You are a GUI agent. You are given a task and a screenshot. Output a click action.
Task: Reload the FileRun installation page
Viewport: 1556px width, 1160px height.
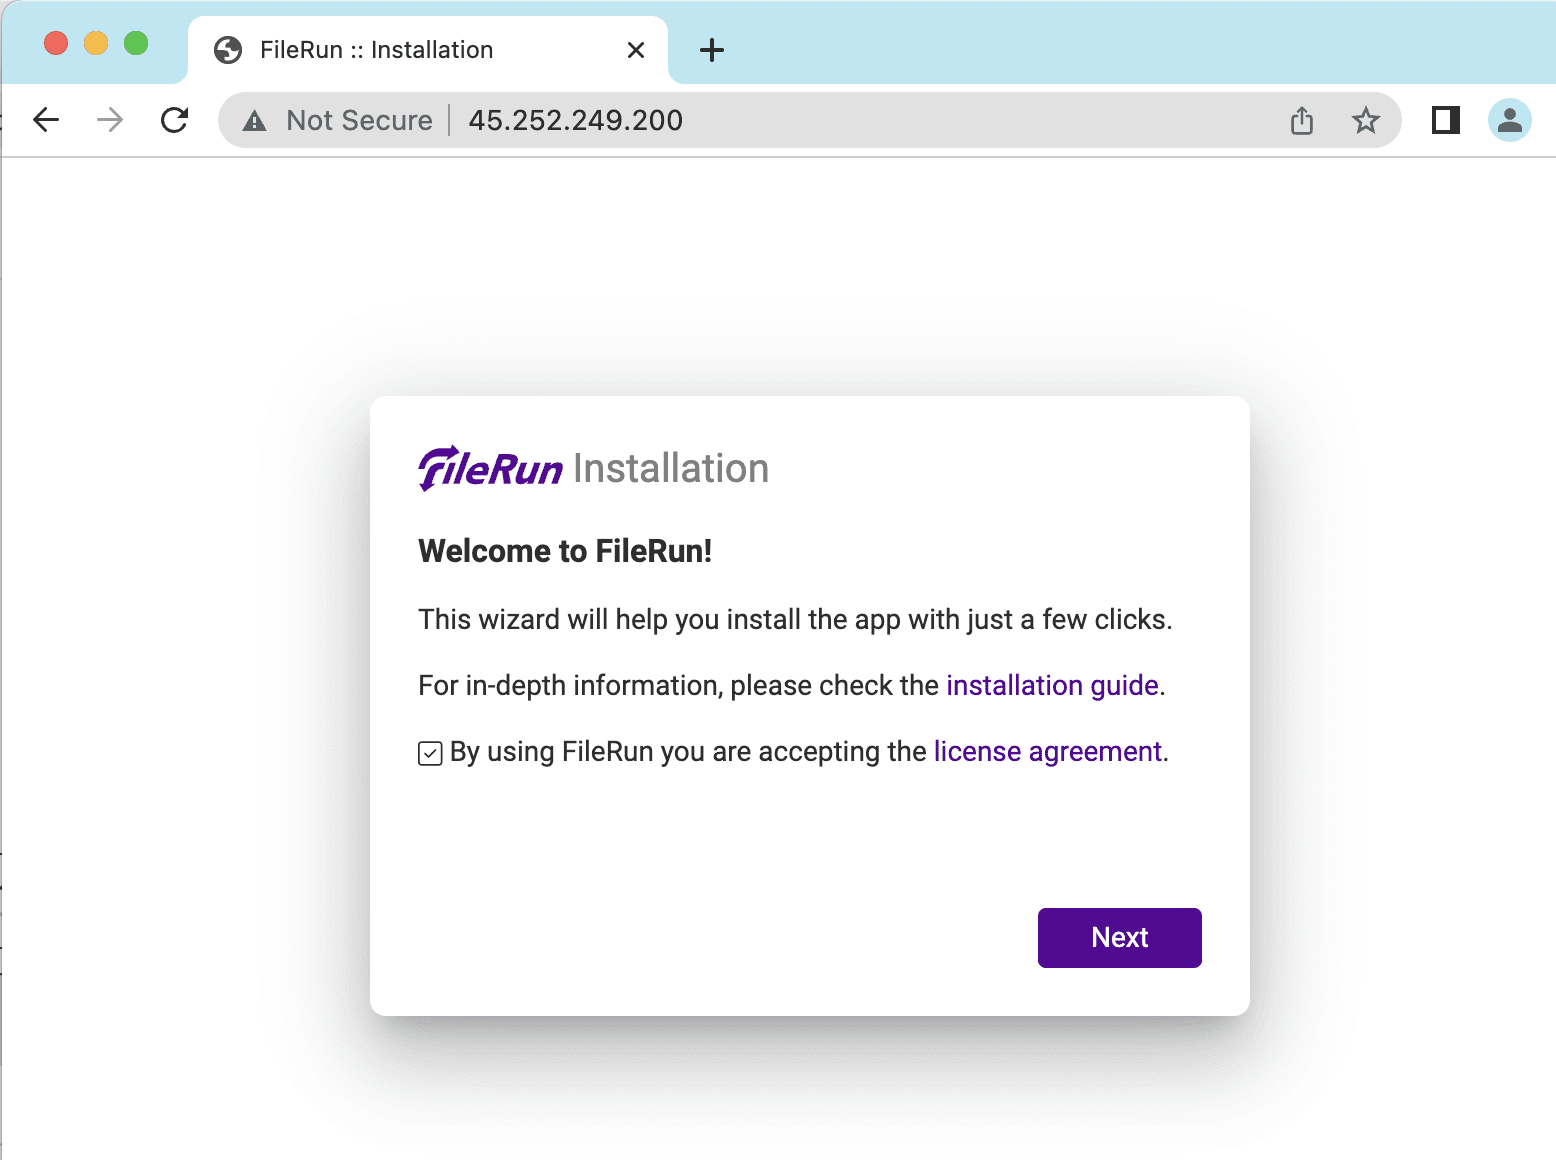tap(175, 120)
